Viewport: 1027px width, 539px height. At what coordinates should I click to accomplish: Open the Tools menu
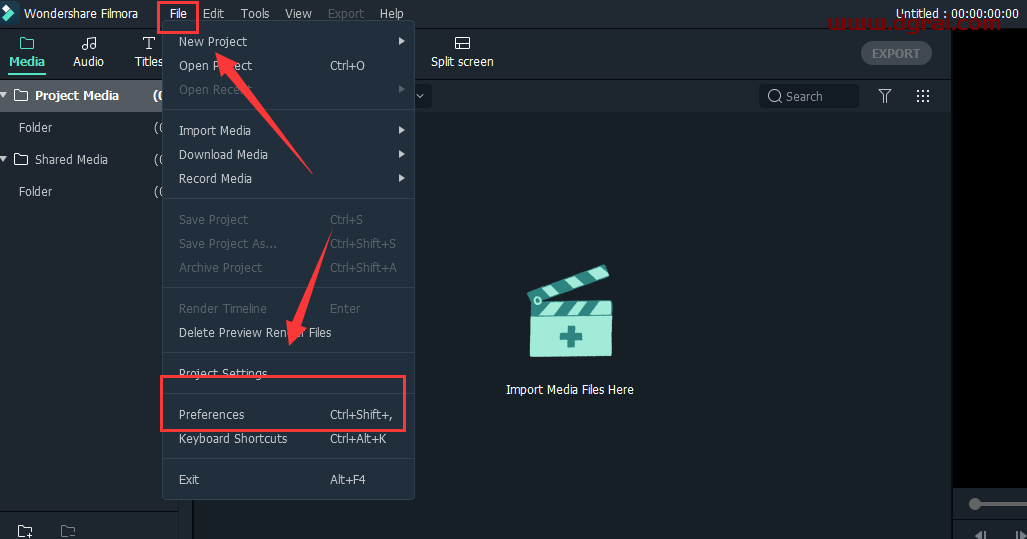pyautogui.click(x=255, y=14)
